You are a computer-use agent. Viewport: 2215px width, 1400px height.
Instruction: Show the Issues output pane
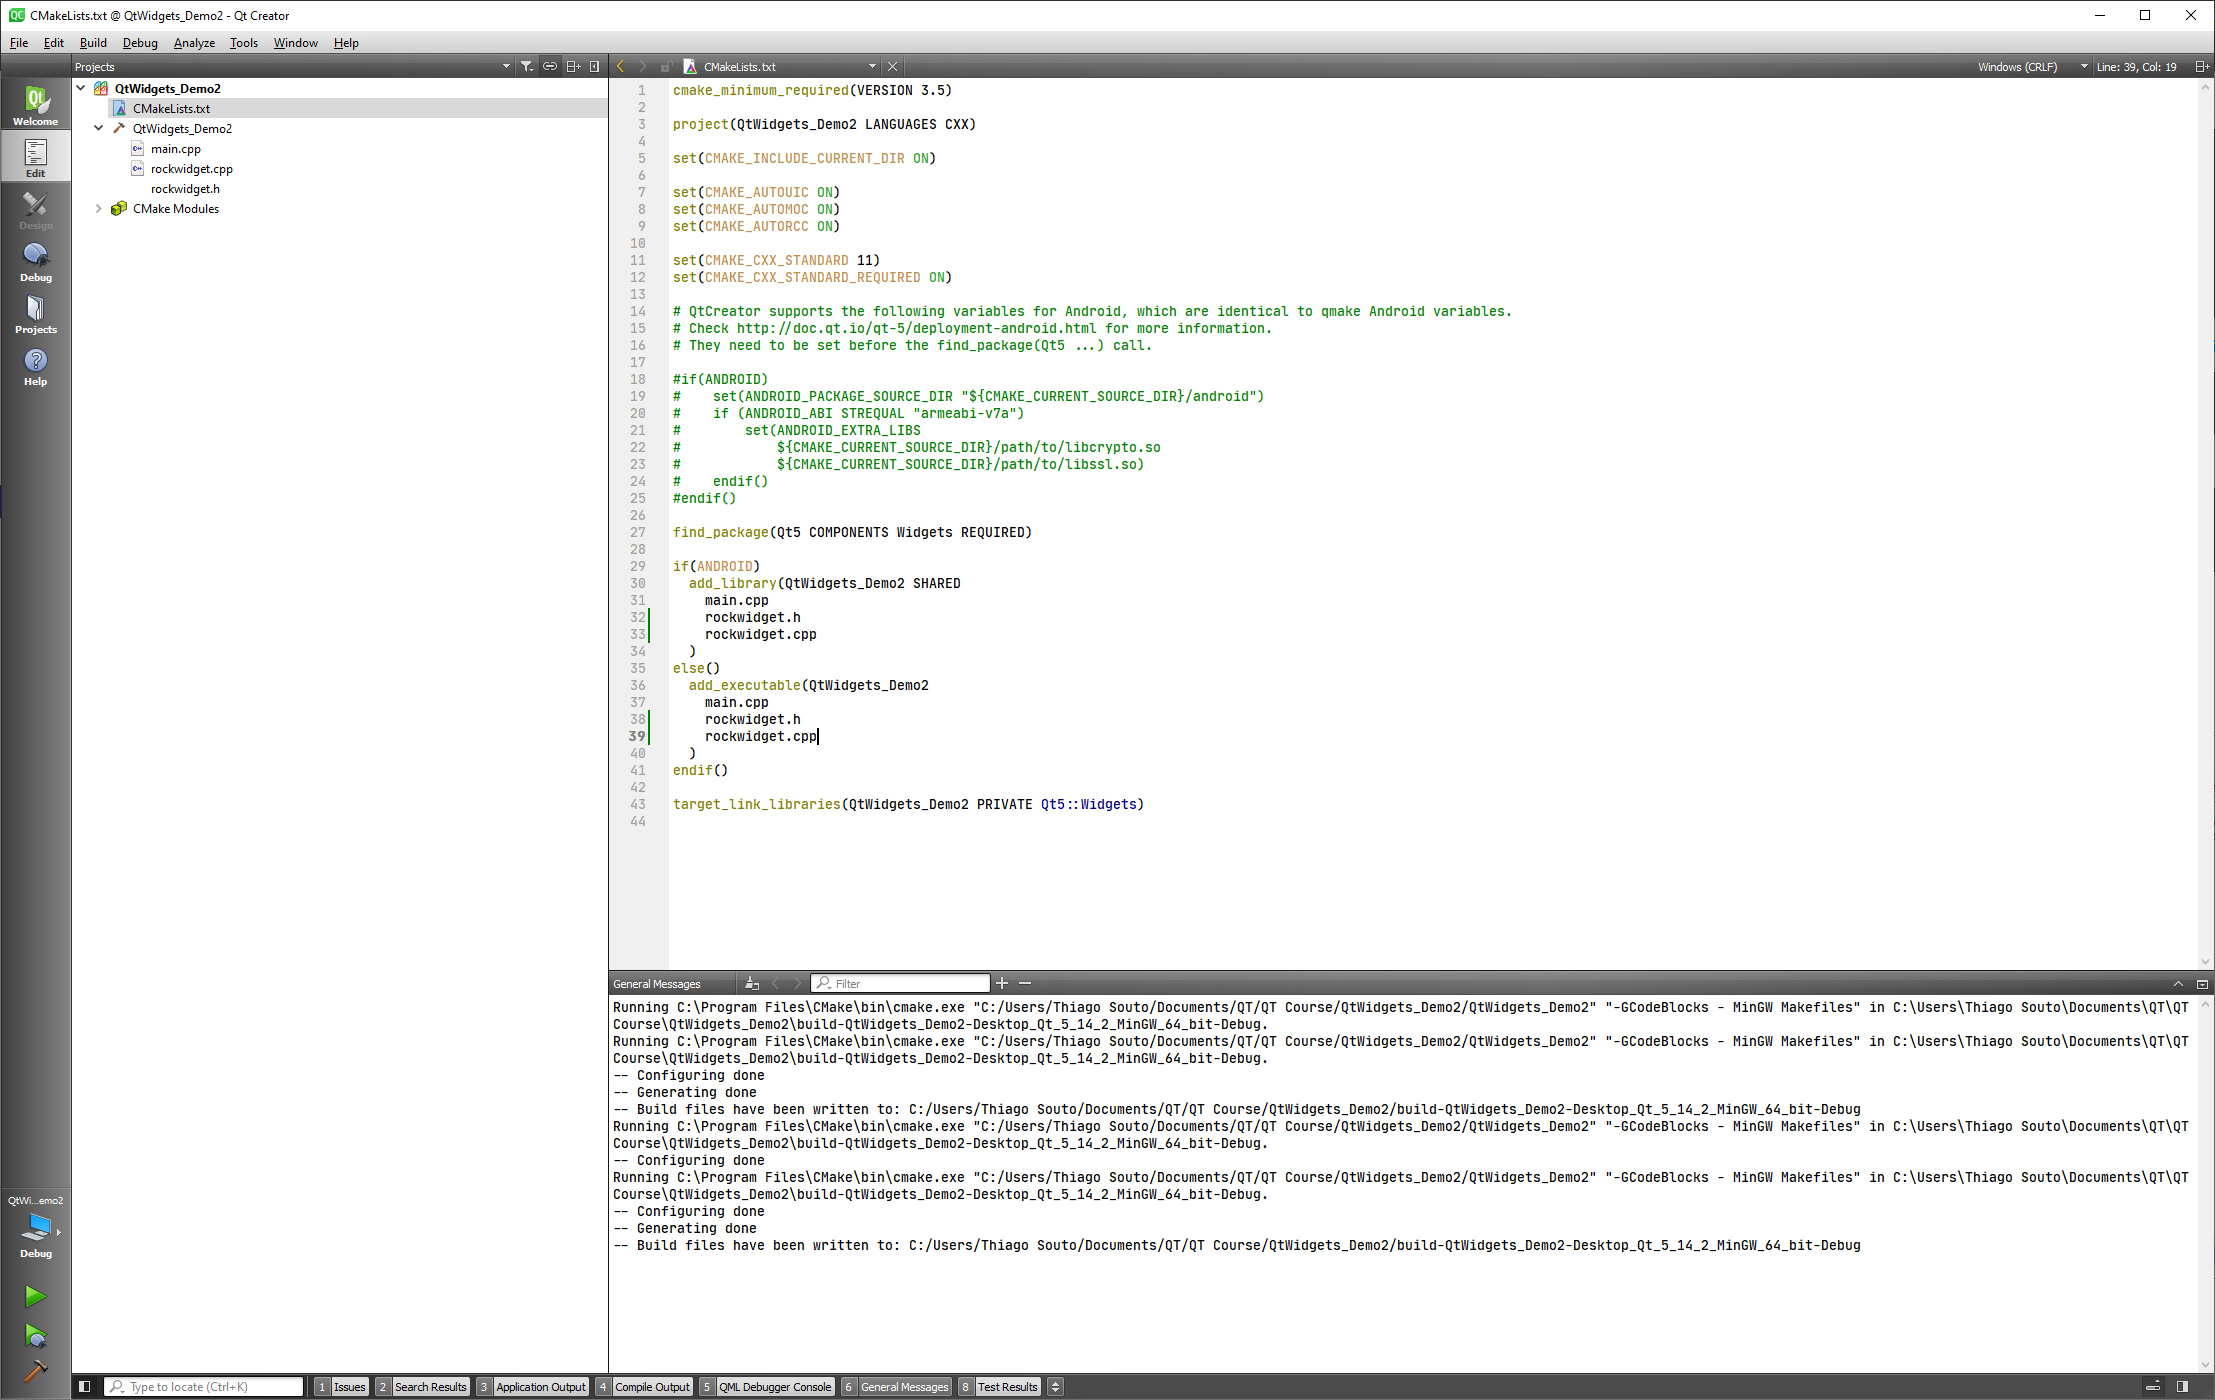(x=341, y=1387)
